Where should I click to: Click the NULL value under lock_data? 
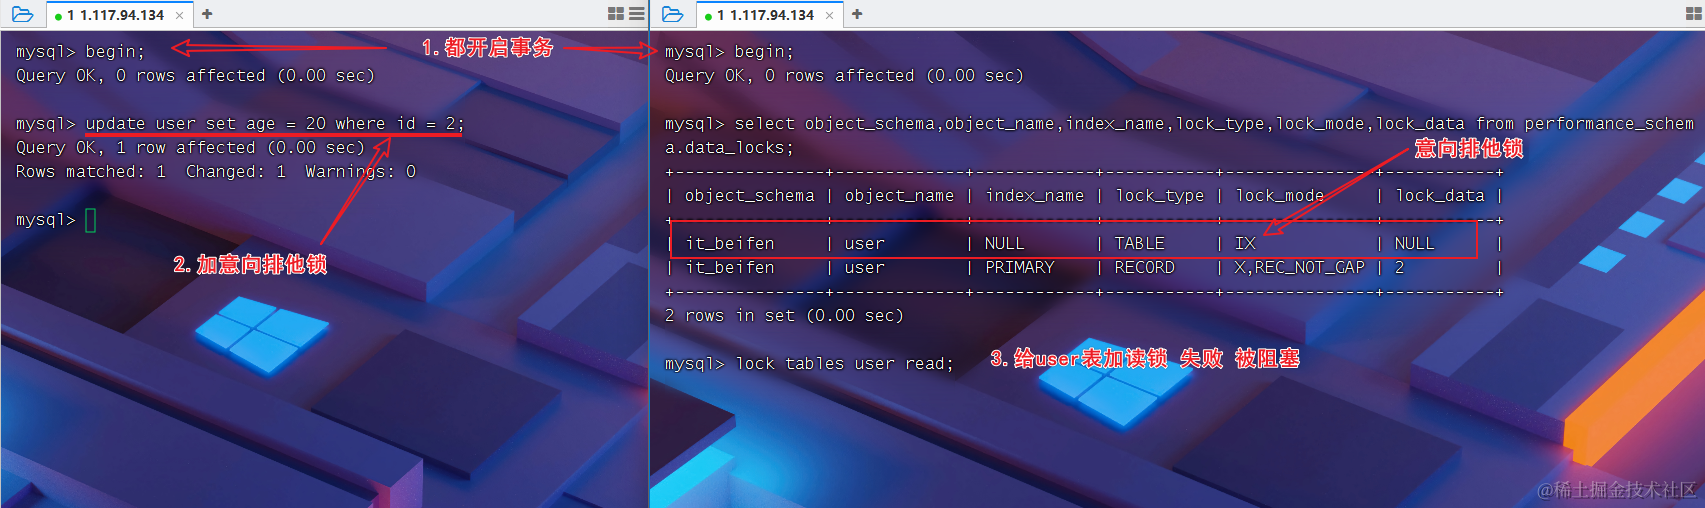[1415, 243]
